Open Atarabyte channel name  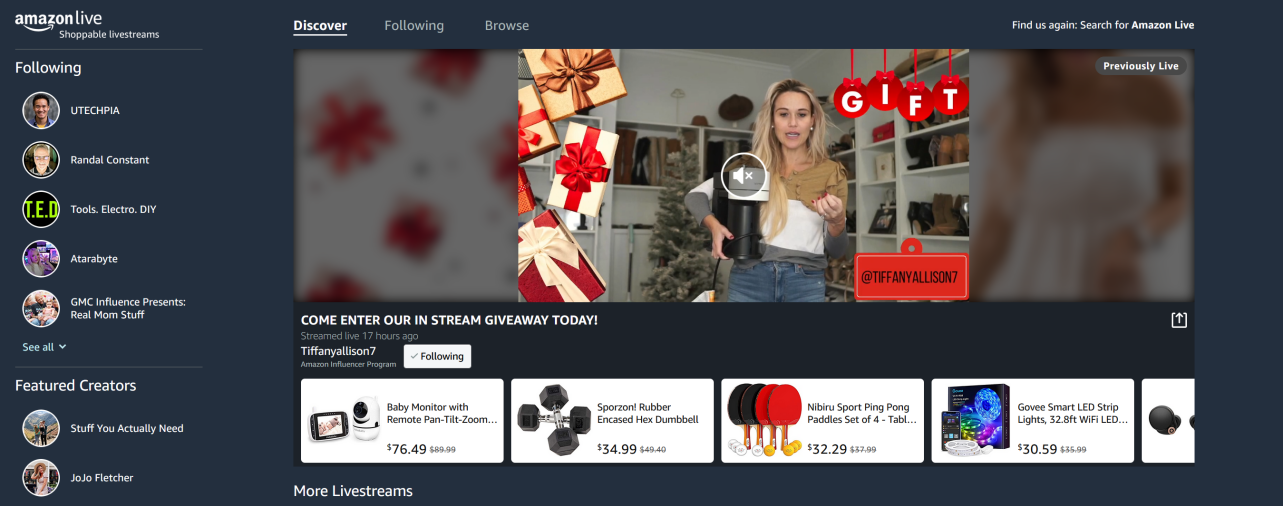pos(94,259)
